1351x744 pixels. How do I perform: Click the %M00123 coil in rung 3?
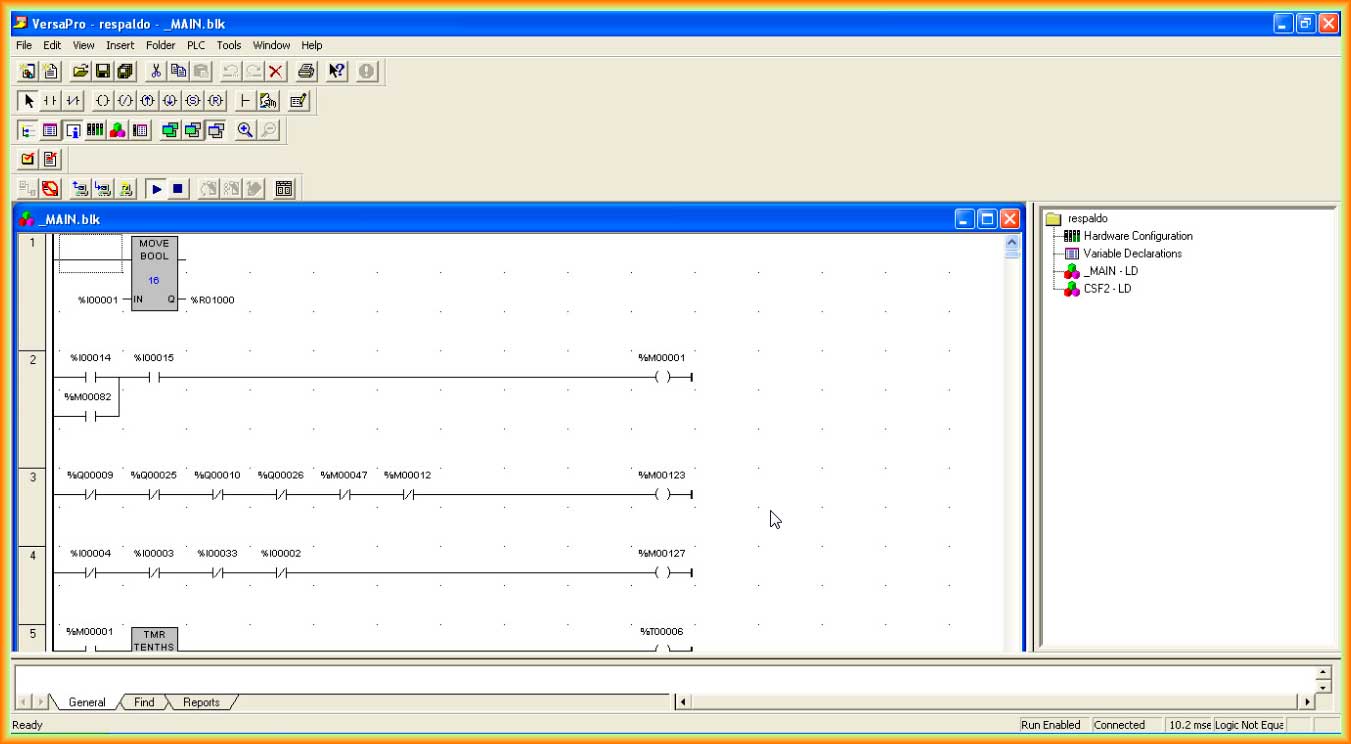(662, 494)
